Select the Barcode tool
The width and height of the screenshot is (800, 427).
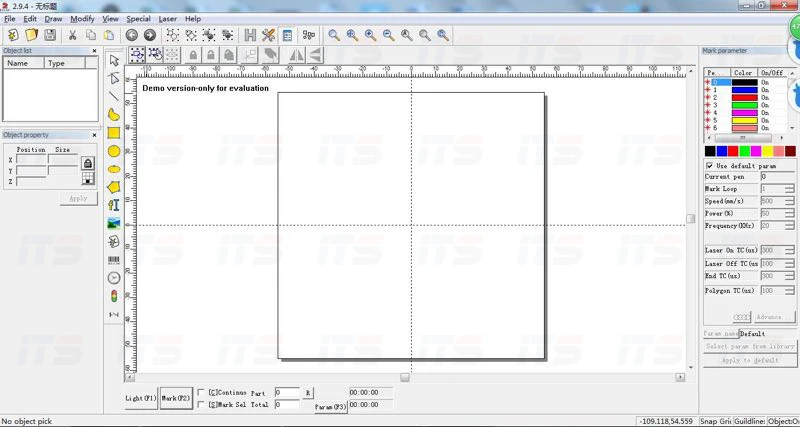click(x=114, y=260)
